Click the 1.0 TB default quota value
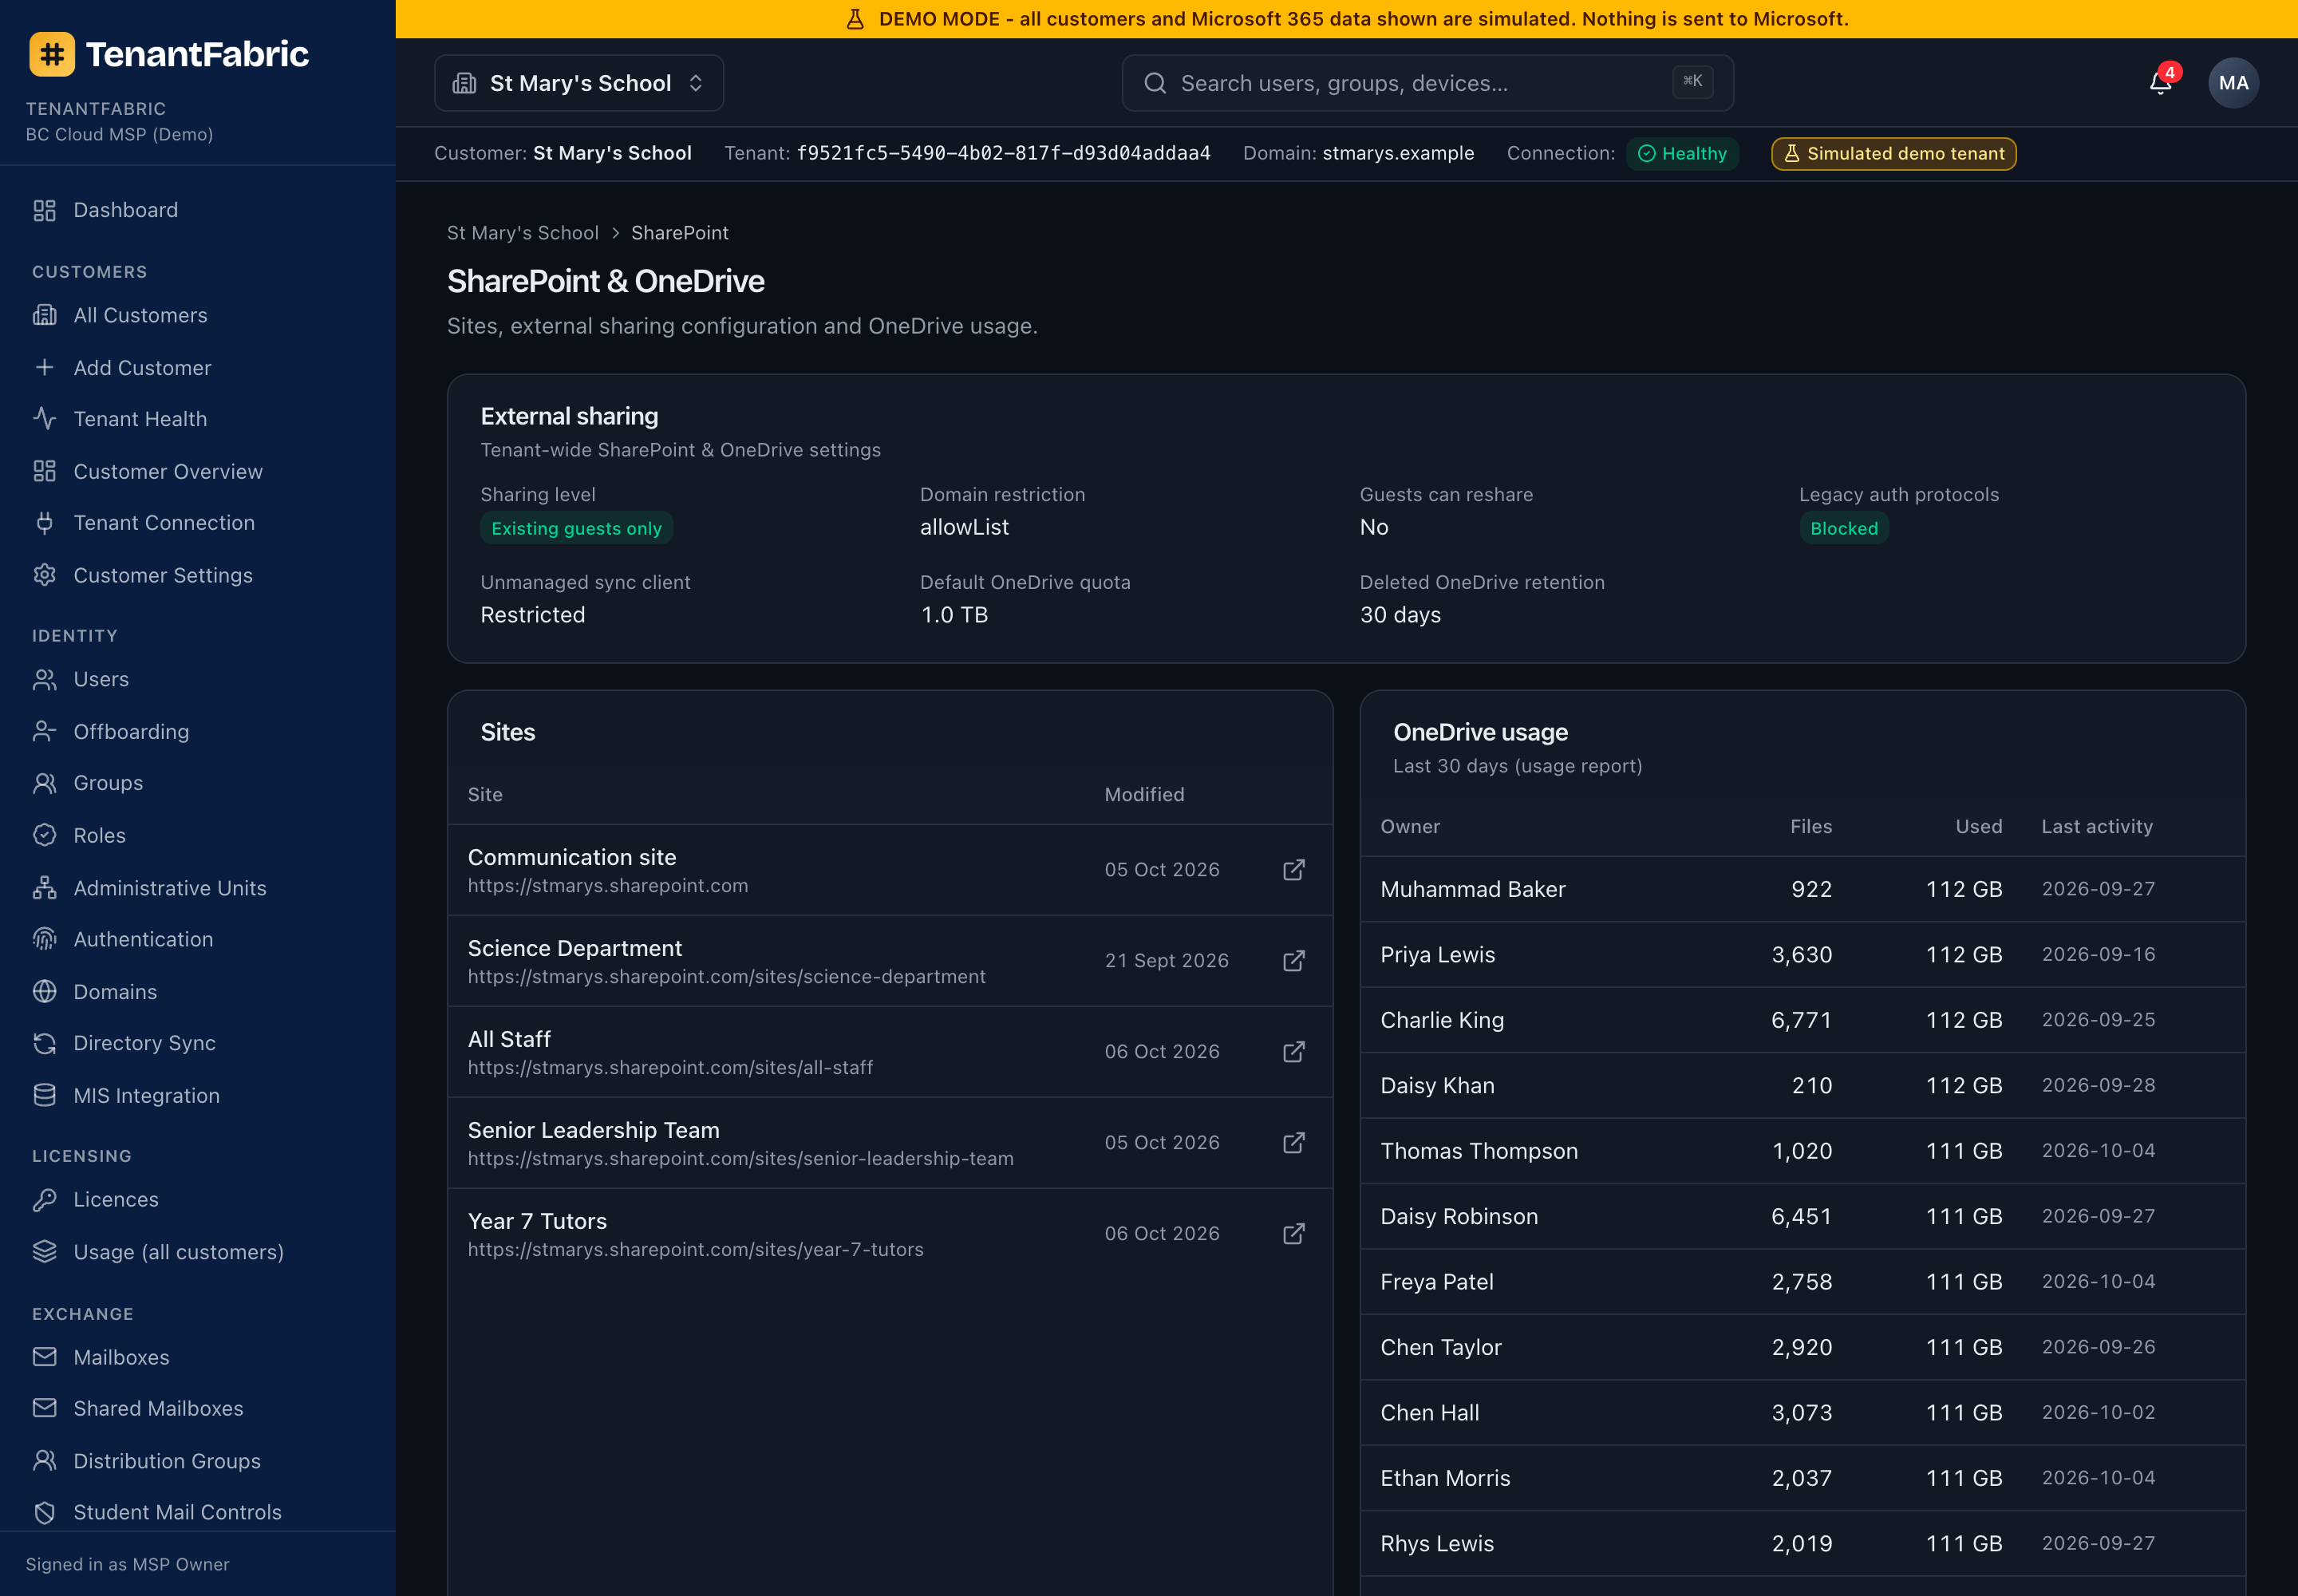 pyautogui.click(x=953, y=615)
